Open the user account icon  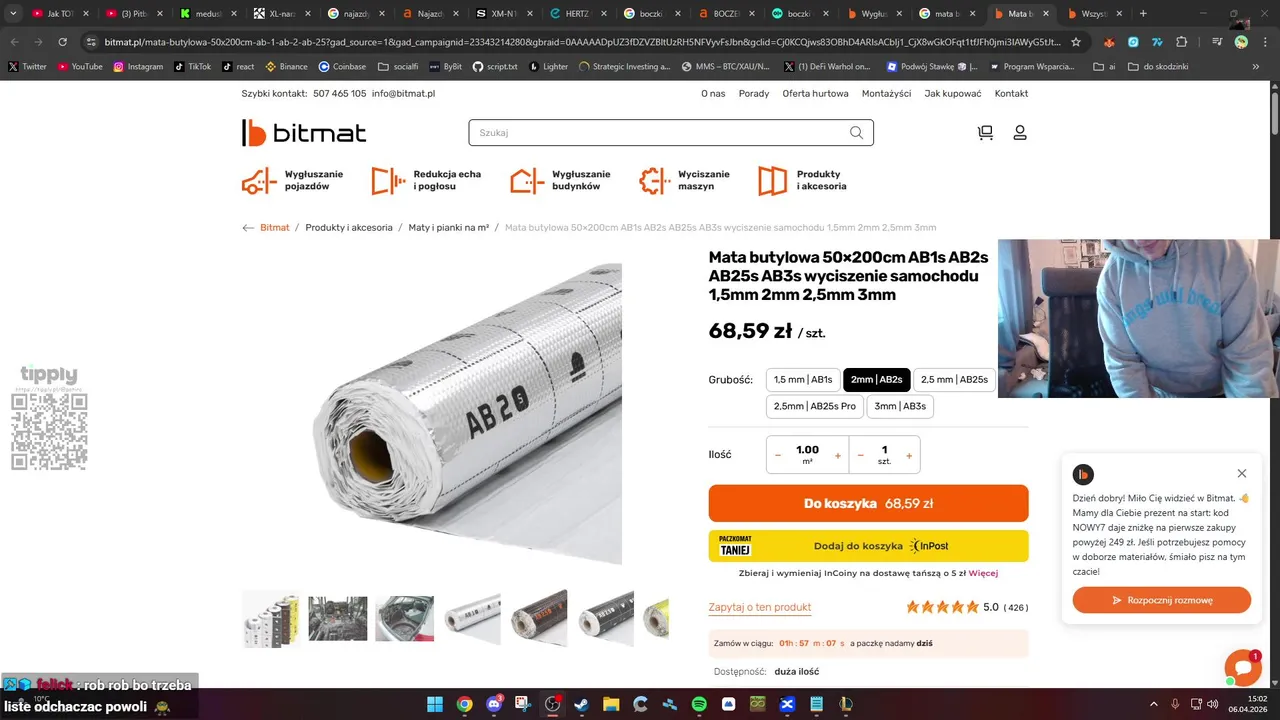click(1020, 133)
